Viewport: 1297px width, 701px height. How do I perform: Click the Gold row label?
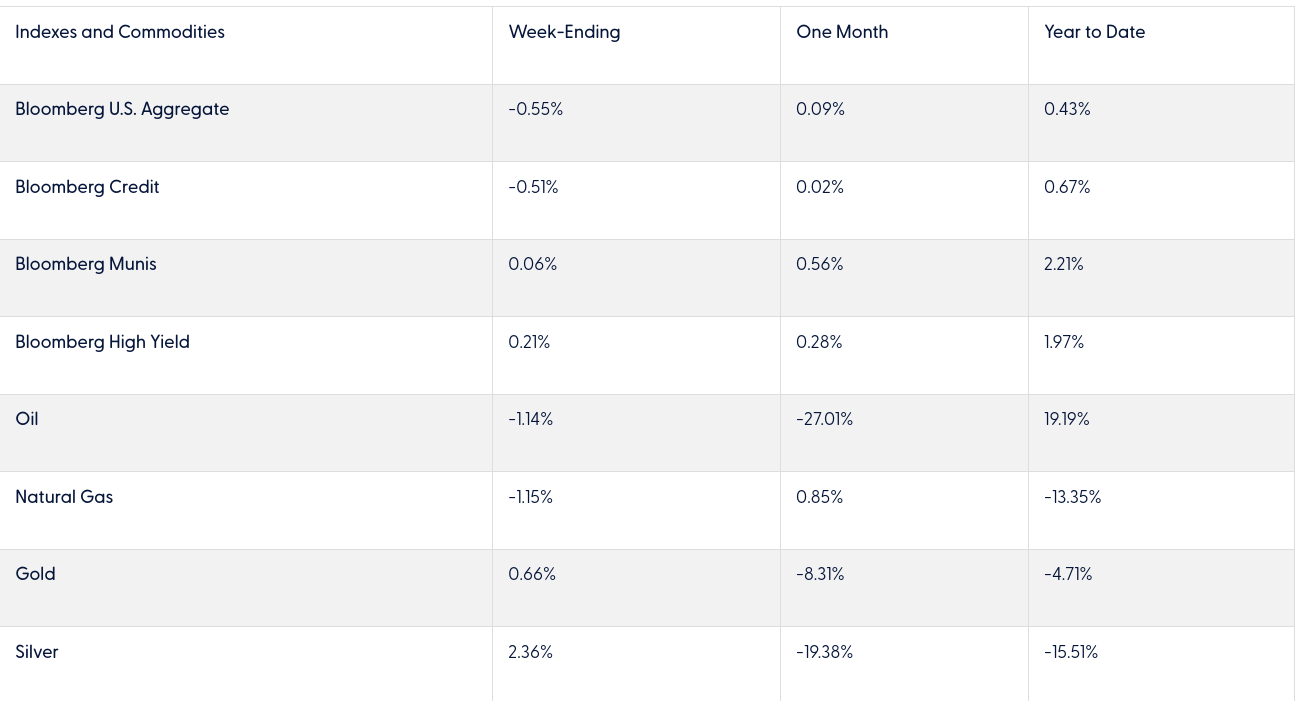(x=35, y=574)
